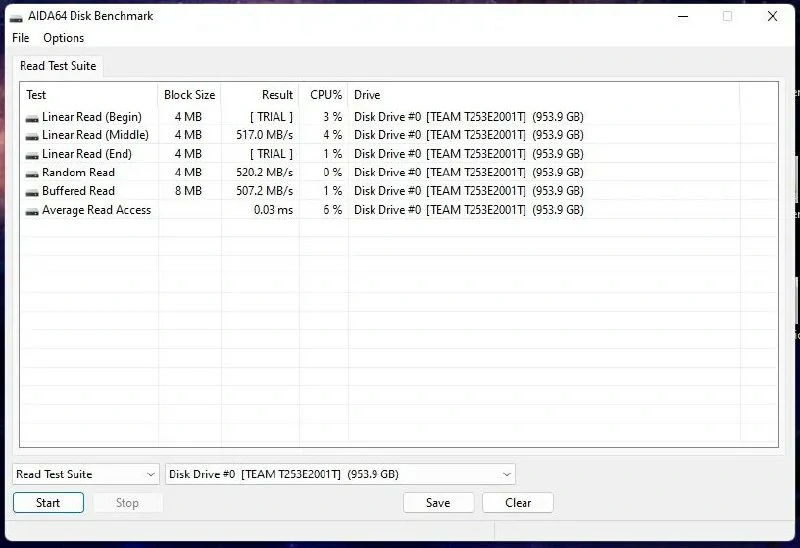
Task: Open the File menu
Action: pyautogui.click(x=20, y=38)
